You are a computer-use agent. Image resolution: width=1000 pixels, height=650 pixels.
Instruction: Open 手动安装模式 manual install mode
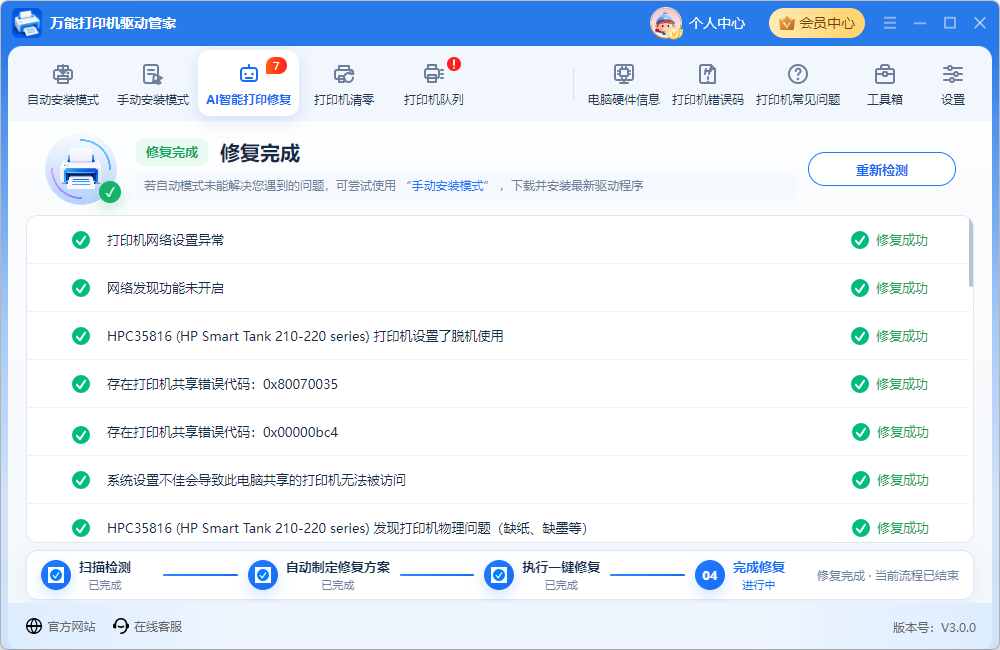153,84
